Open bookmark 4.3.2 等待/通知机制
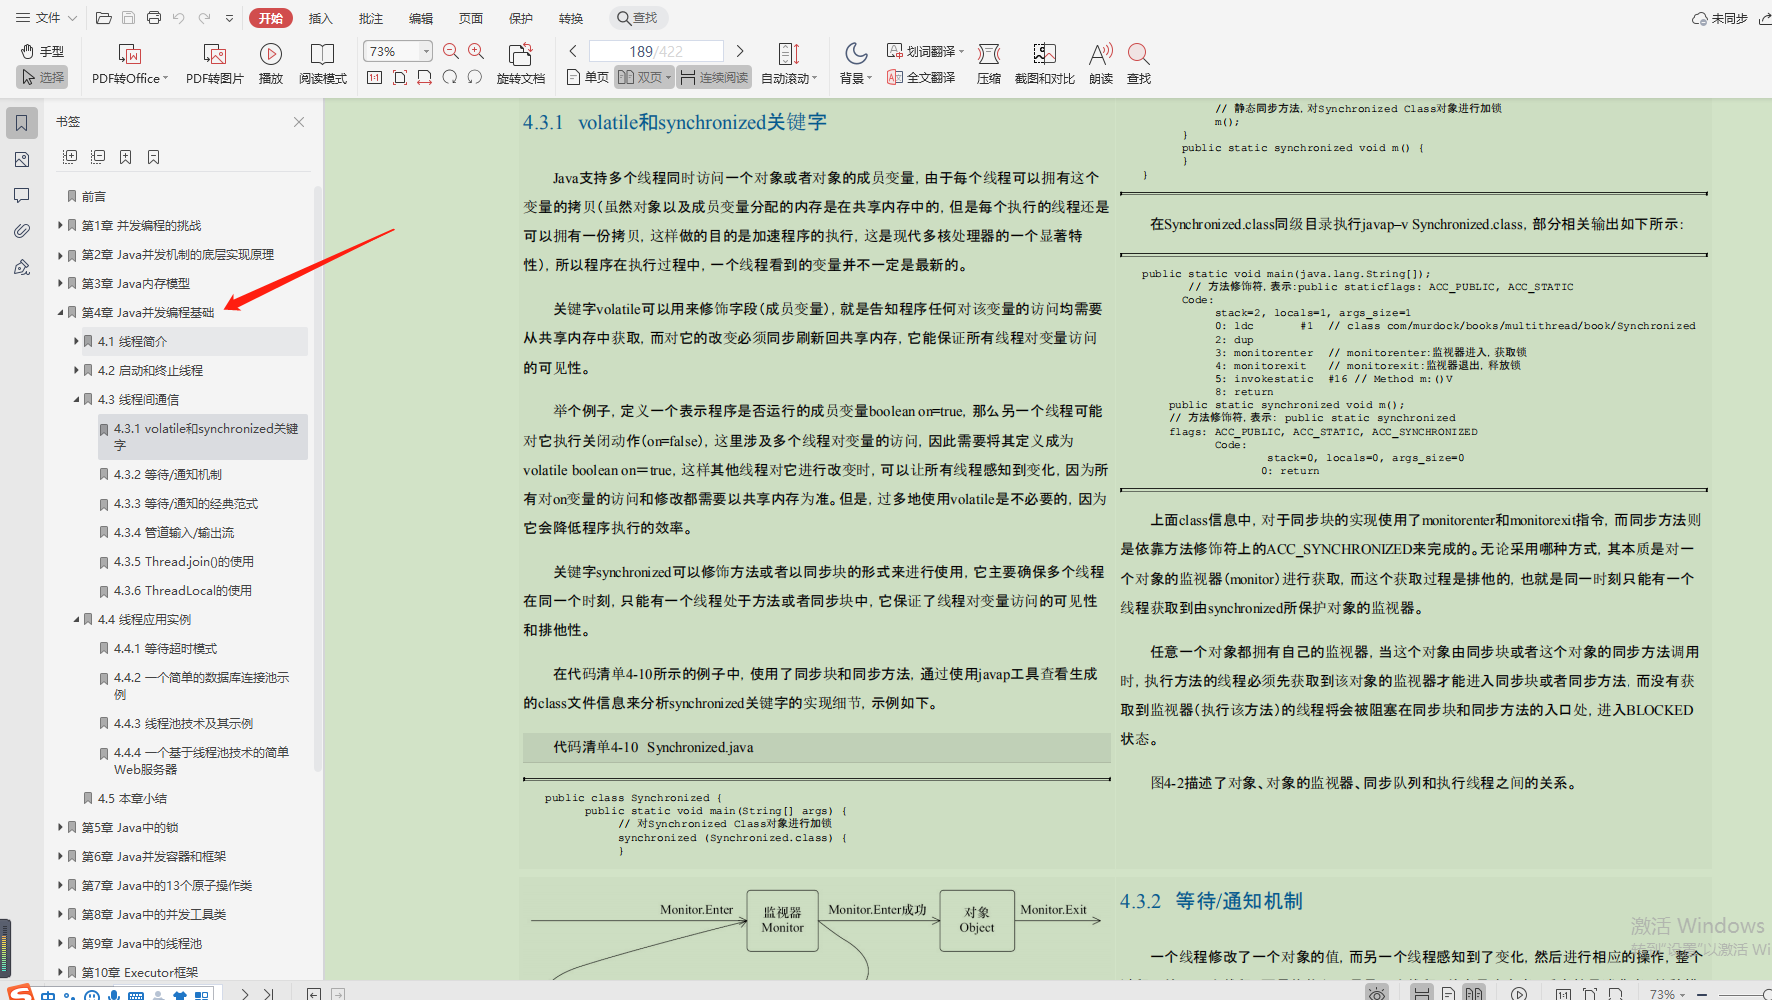The image size is (1772, 1000). 167,474
